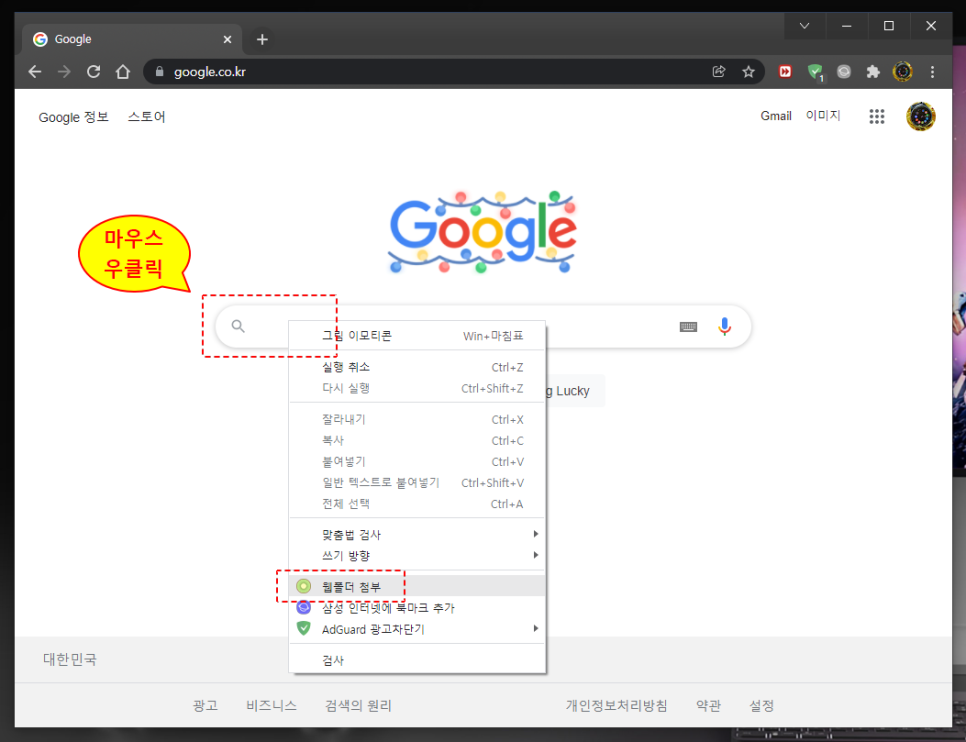Bookmark this page with the star icon
Image resolution: width=966 pixels, height=742 pixels.
point(749,71)
